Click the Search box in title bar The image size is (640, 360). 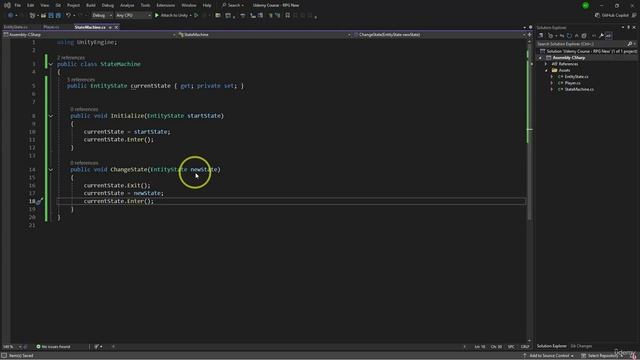(x=233, y=5)
